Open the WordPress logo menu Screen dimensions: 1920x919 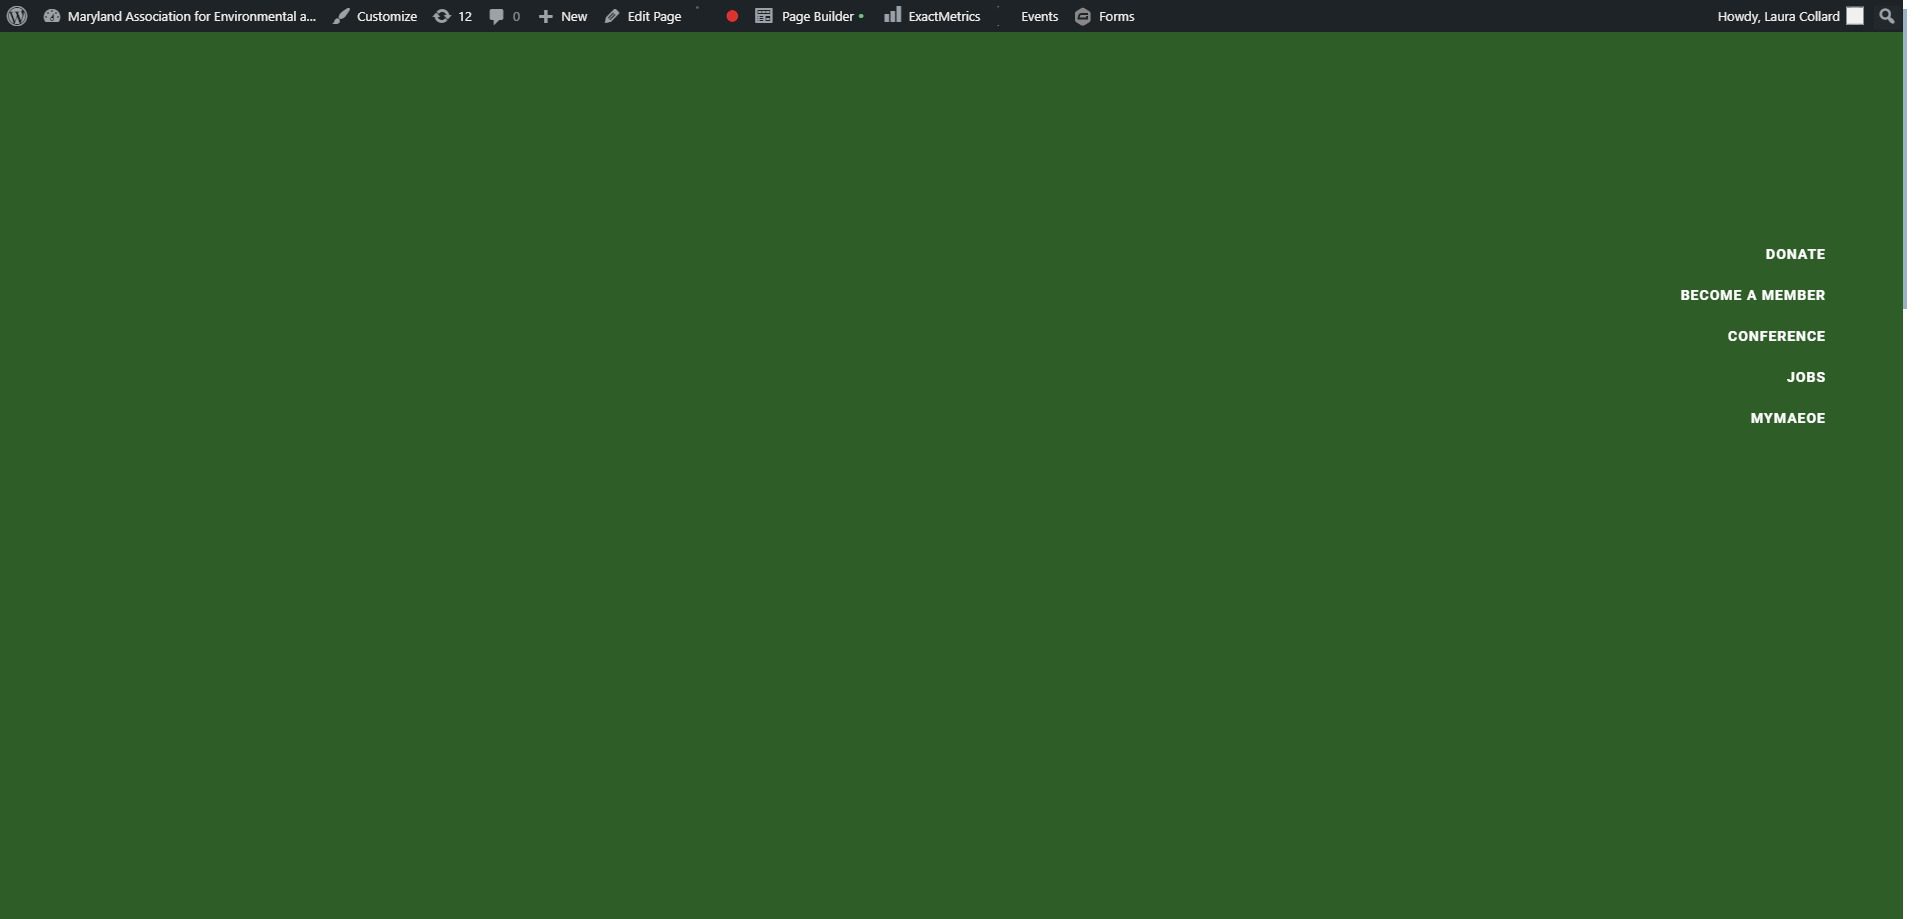[x=17, y=16]
